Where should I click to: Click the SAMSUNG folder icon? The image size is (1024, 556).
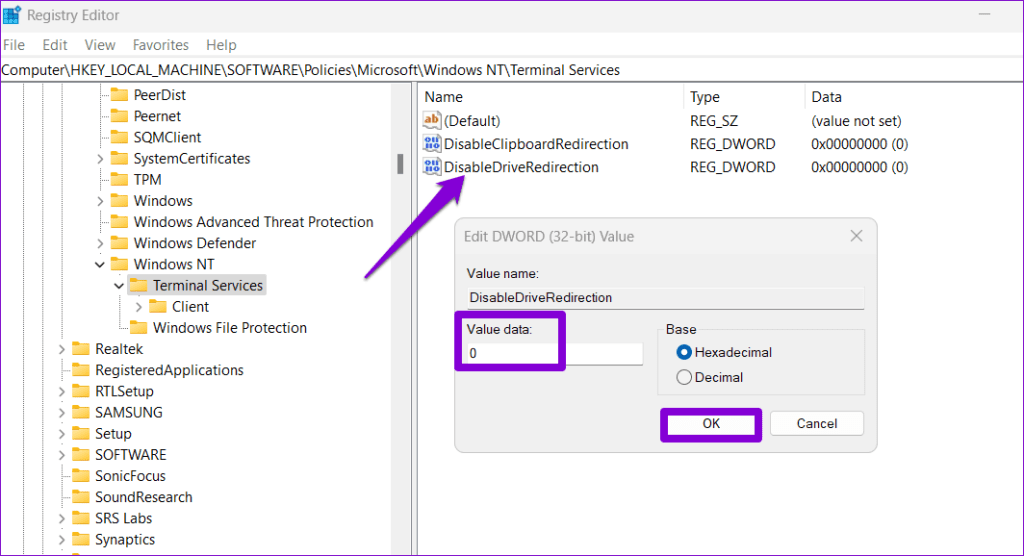point(81,412)
